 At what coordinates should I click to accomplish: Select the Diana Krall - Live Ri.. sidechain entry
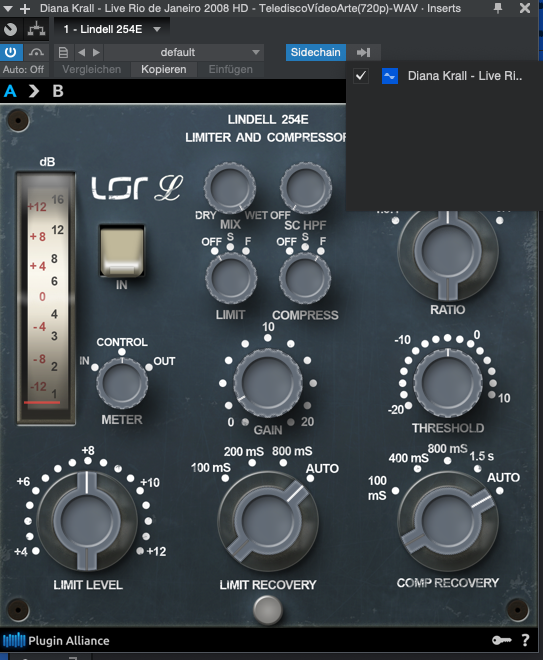pyautogui.click(x=465, y=76)
